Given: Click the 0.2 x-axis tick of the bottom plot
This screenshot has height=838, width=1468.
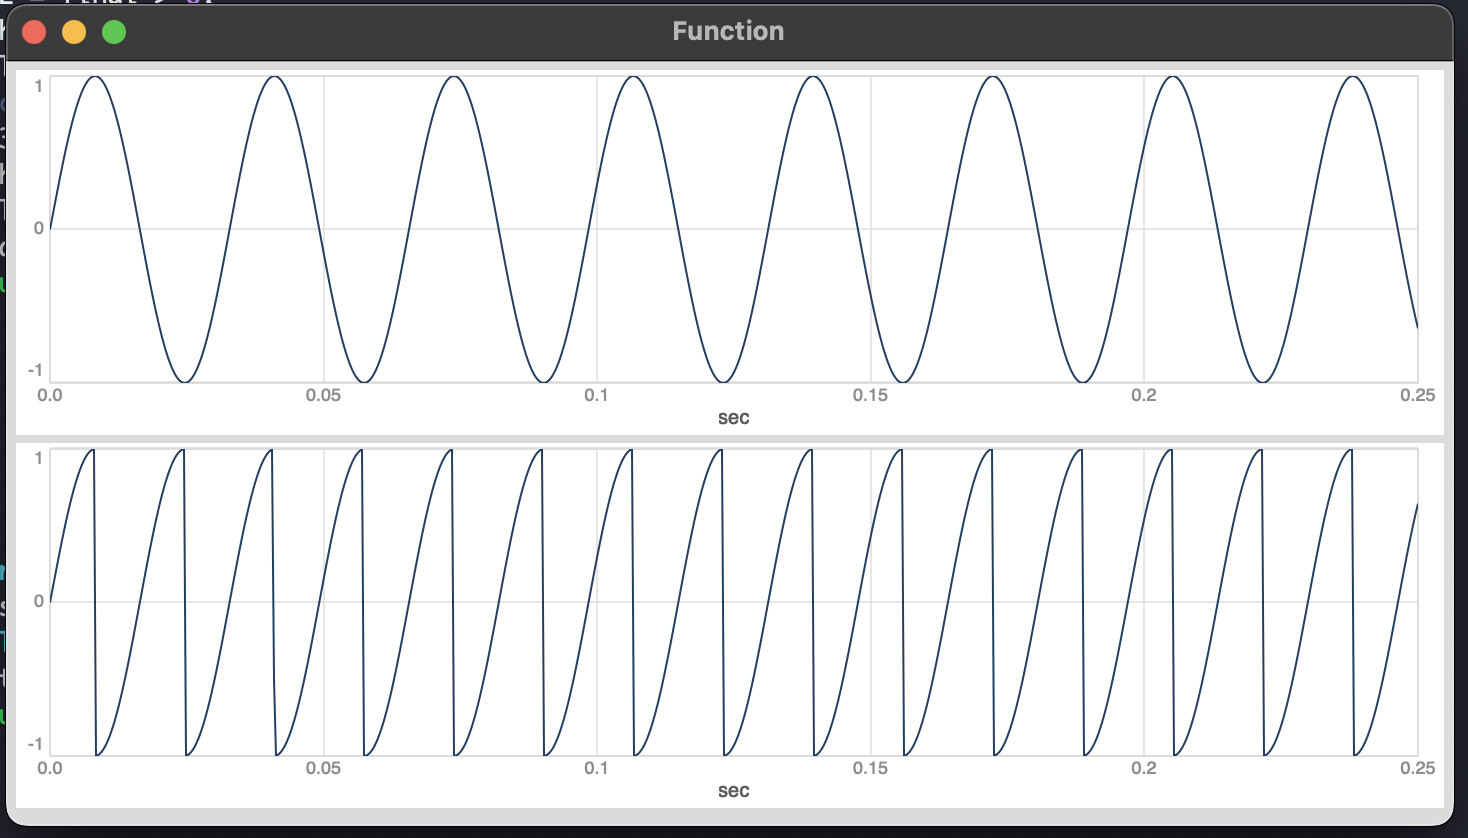Looking at the screenshot, I should pyautogui.click(x=1144, y=768).
